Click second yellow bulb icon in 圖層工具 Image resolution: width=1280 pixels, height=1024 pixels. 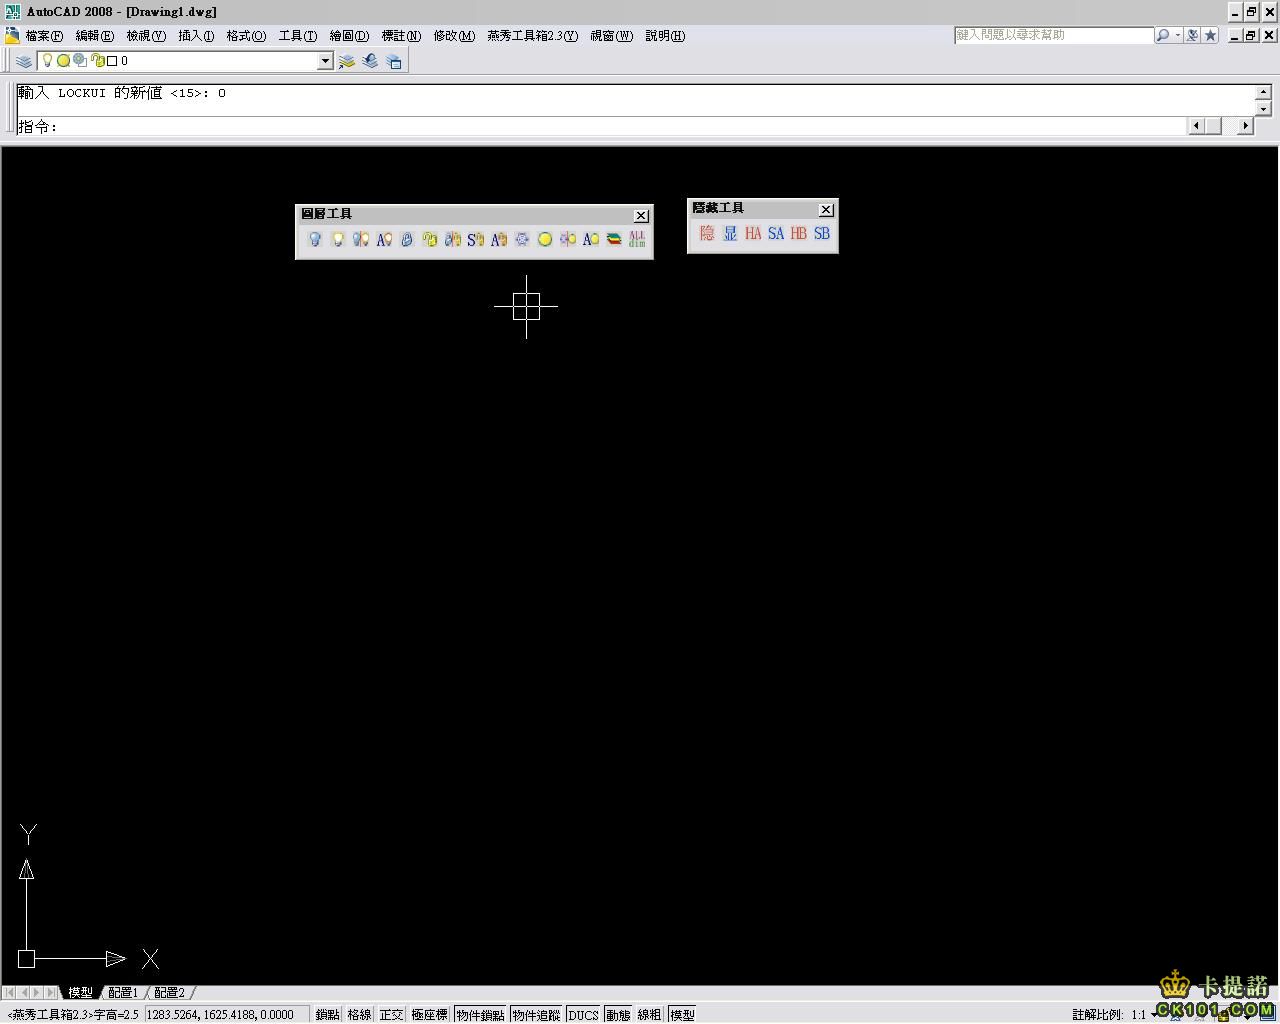click(x=338, y=239)
